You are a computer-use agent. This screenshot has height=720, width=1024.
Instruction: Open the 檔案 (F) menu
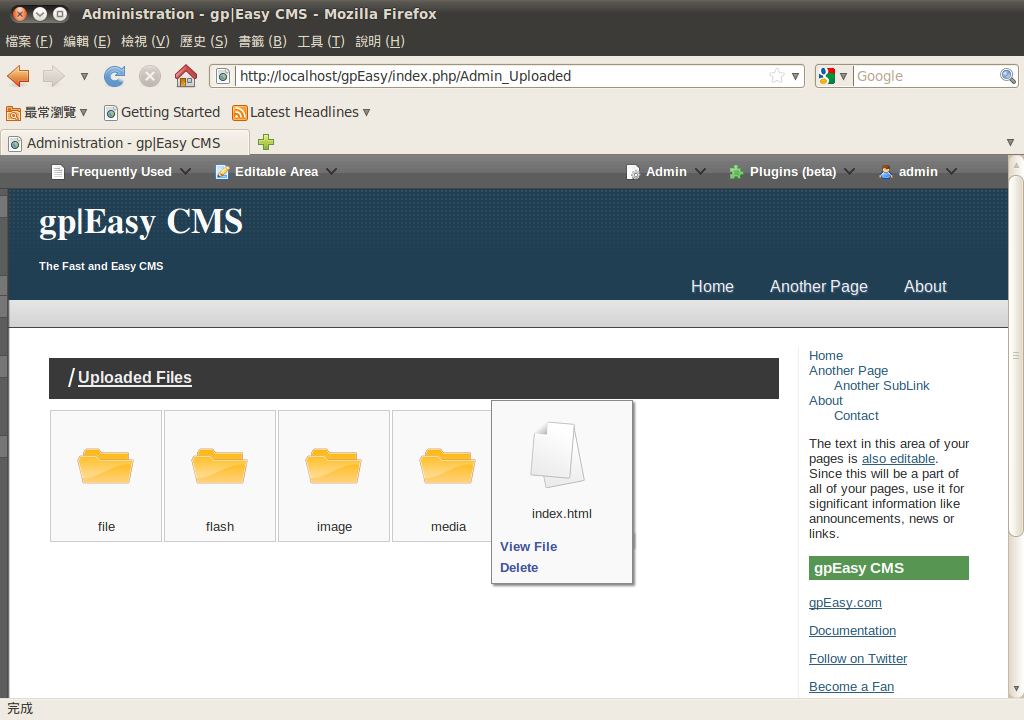(x=29, y=41)
